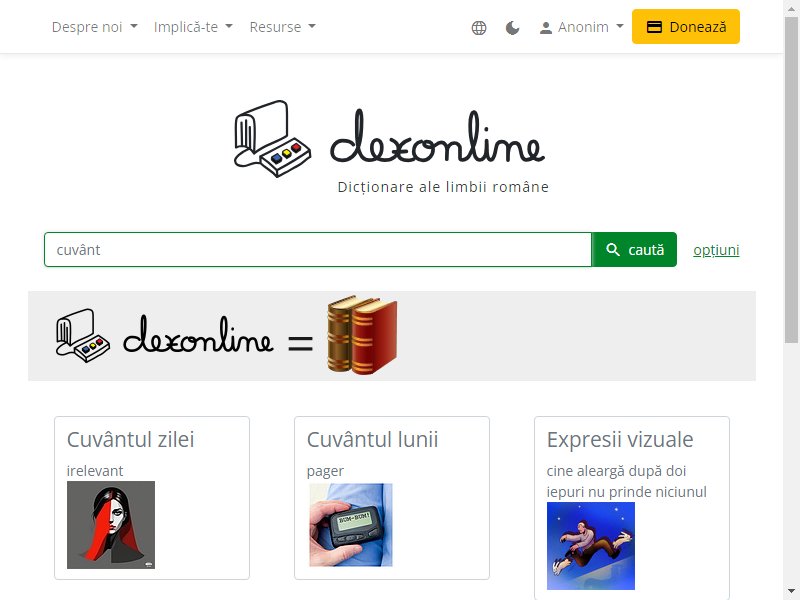800x600 pixels.
Task: Open the opțiuni link
Action: click(716, 250)
